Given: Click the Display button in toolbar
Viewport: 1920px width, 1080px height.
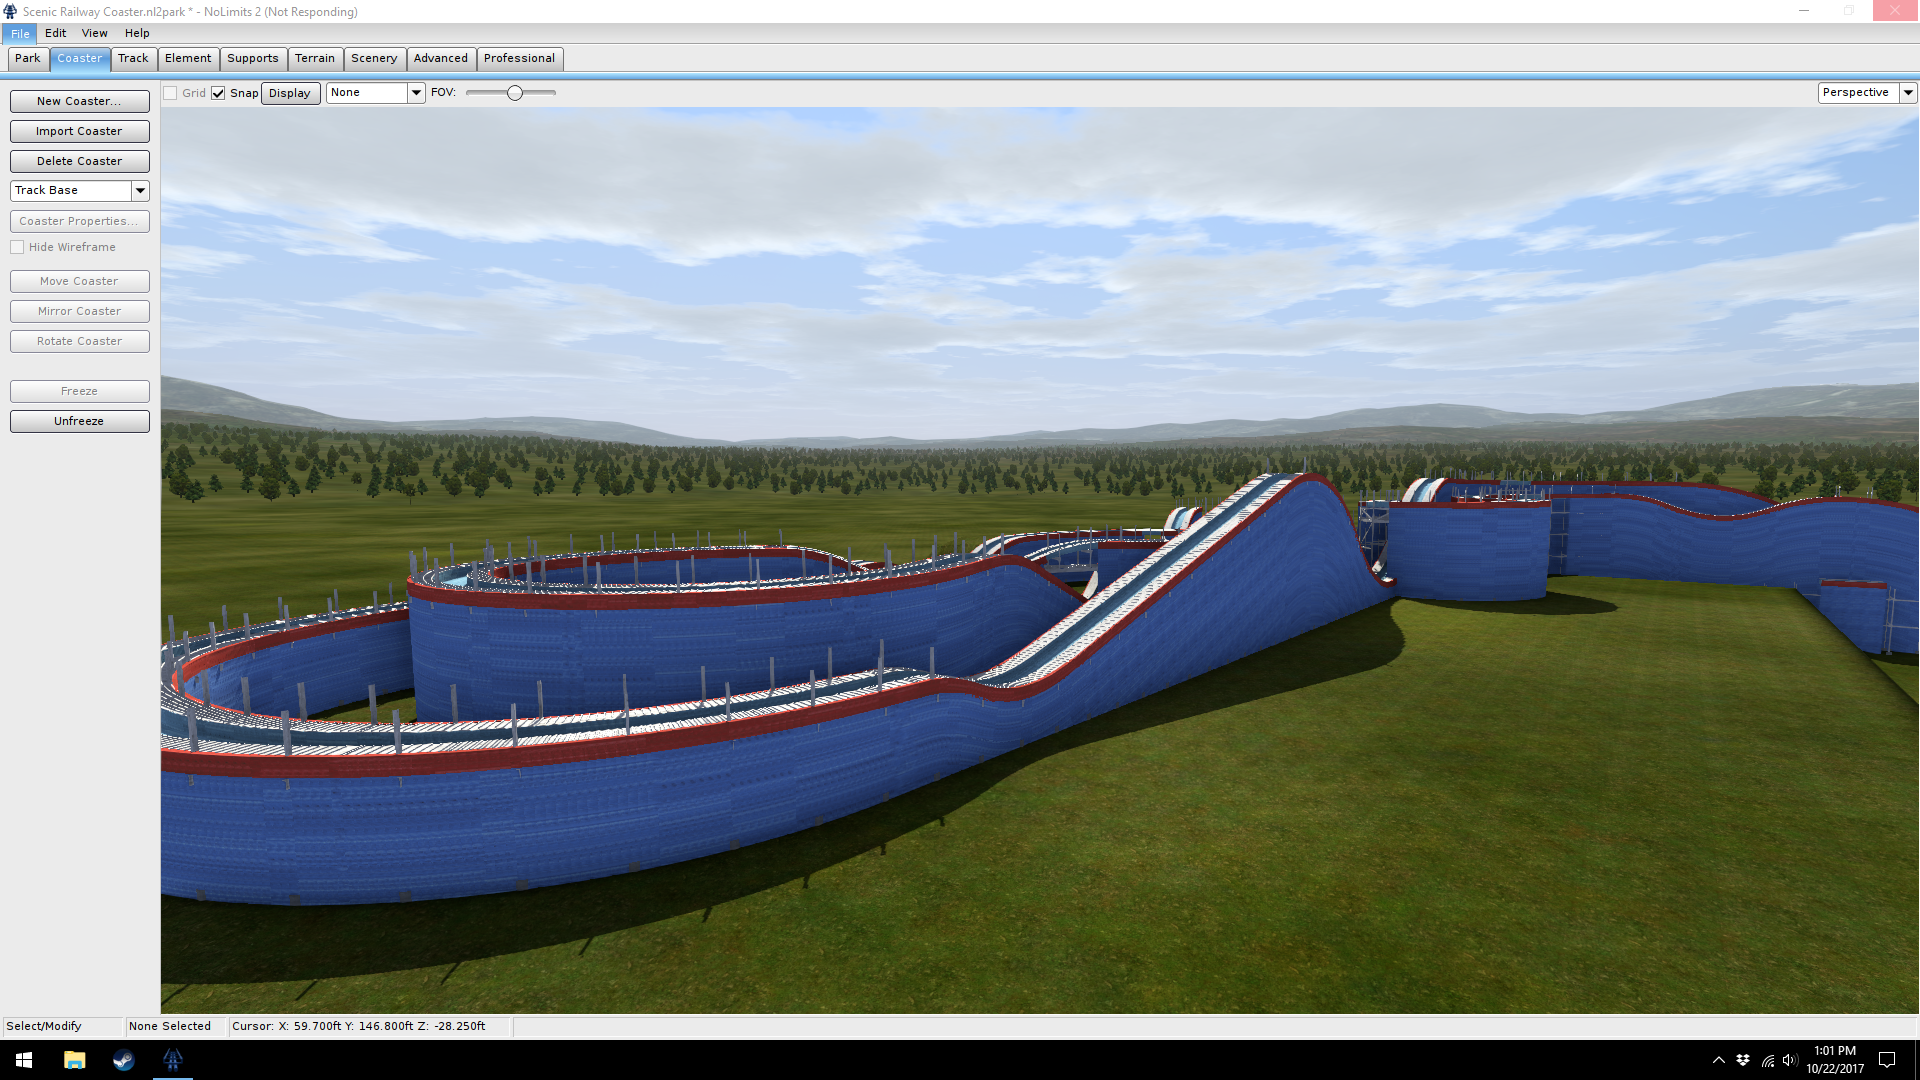Looking at the screenshot, I should pos(290,93).
